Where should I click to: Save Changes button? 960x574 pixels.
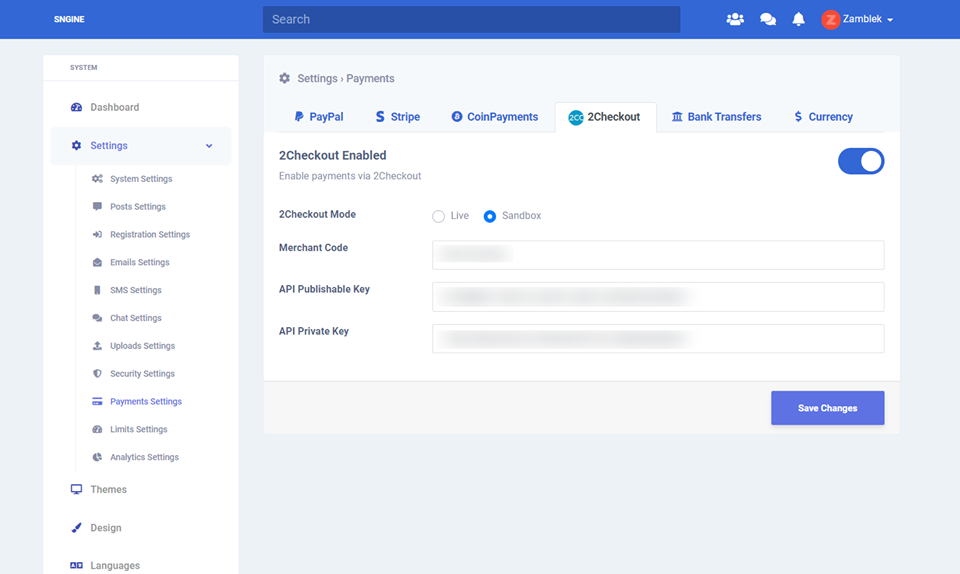[x=828, y=408]
